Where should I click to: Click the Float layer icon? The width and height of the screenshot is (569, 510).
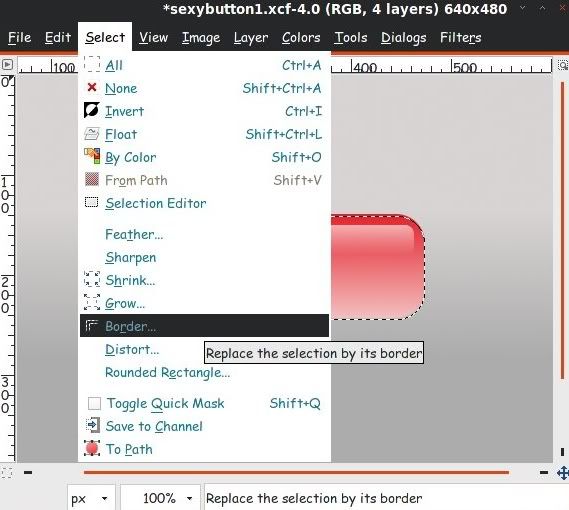click(x=91, y=134)
